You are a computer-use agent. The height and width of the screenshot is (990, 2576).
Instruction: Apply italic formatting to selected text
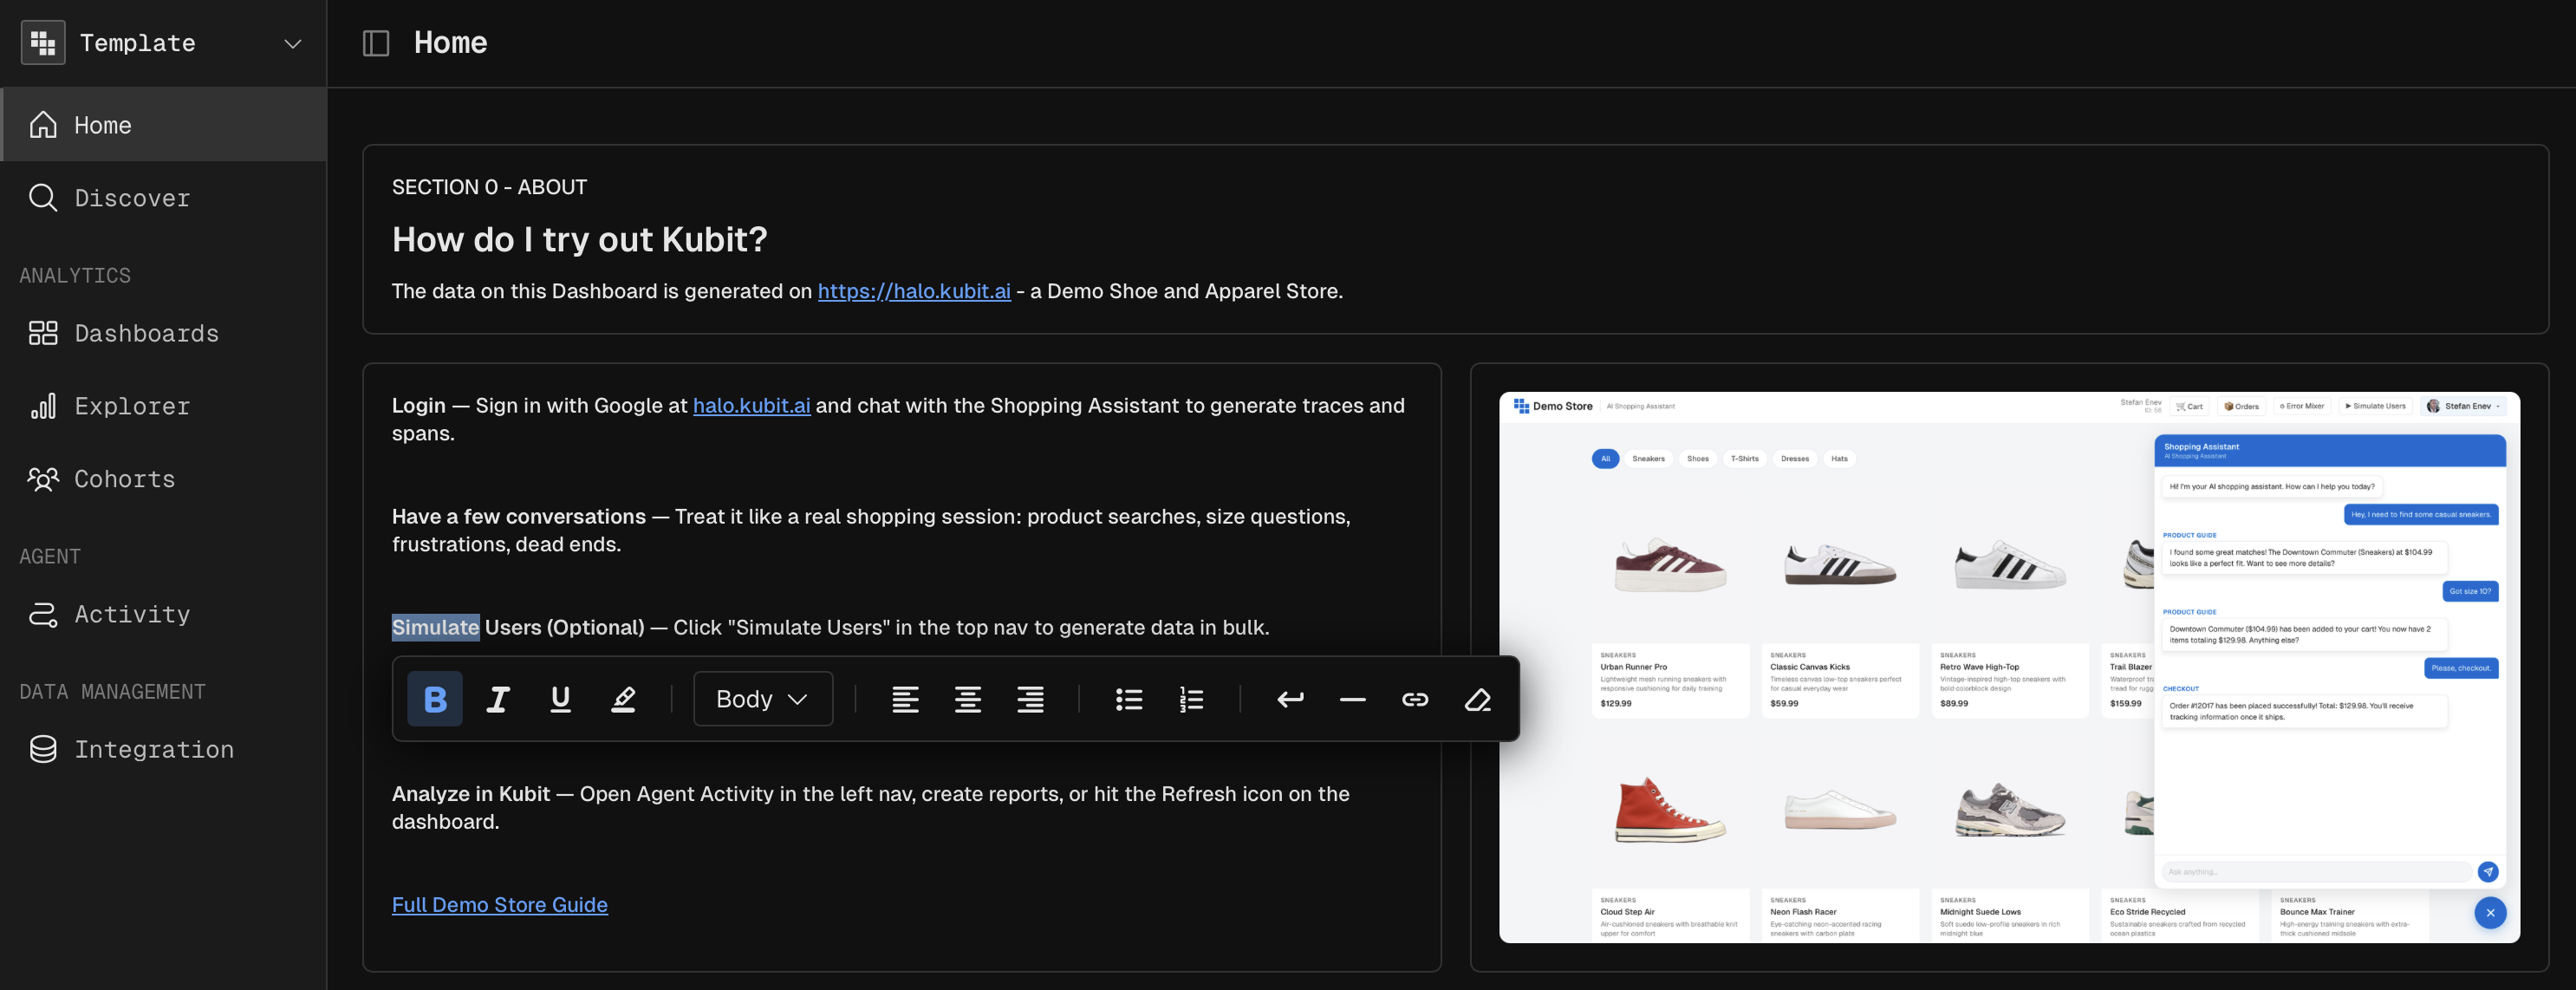pyautogui.click(x=498, y=699)
